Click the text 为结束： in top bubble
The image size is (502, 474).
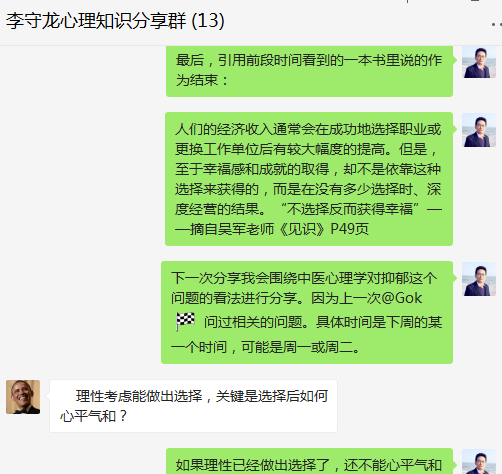point(202,80)
